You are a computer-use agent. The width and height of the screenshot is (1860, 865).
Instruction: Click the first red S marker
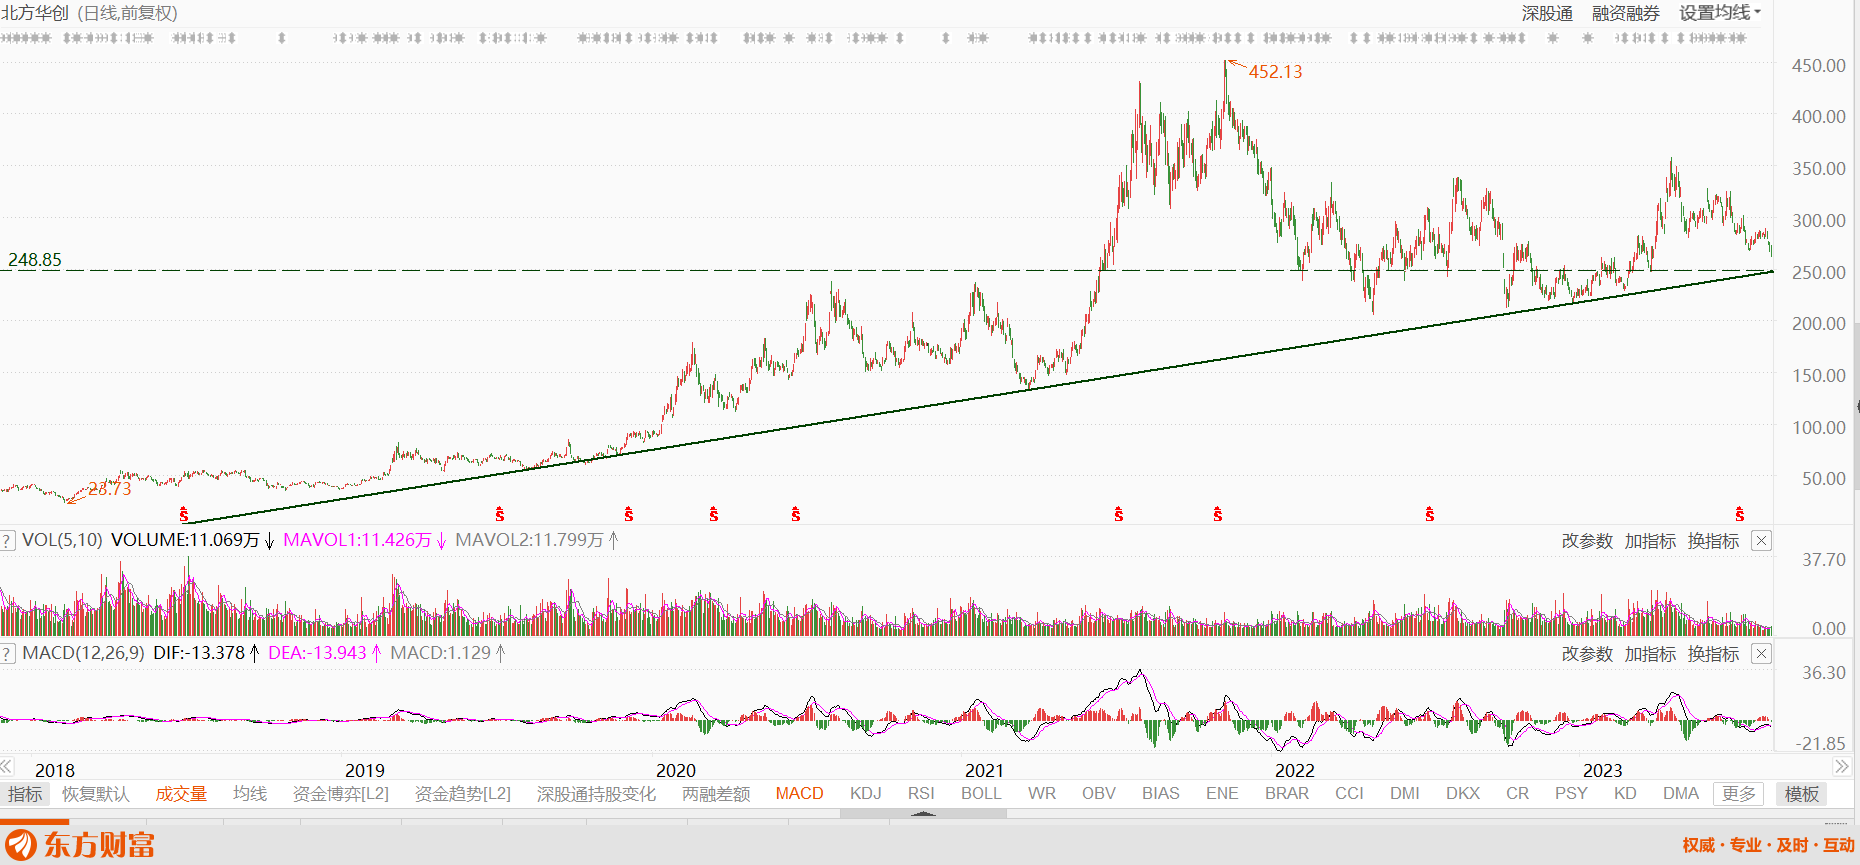[x=184, y=515]
